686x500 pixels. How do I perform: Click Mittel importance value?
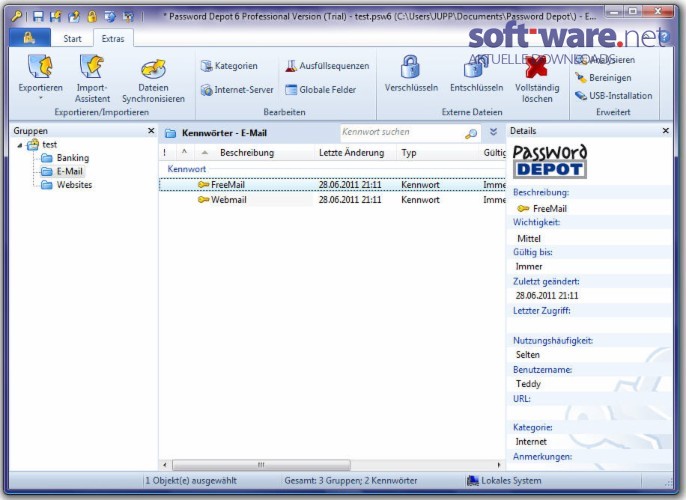[x=529, y=238]
